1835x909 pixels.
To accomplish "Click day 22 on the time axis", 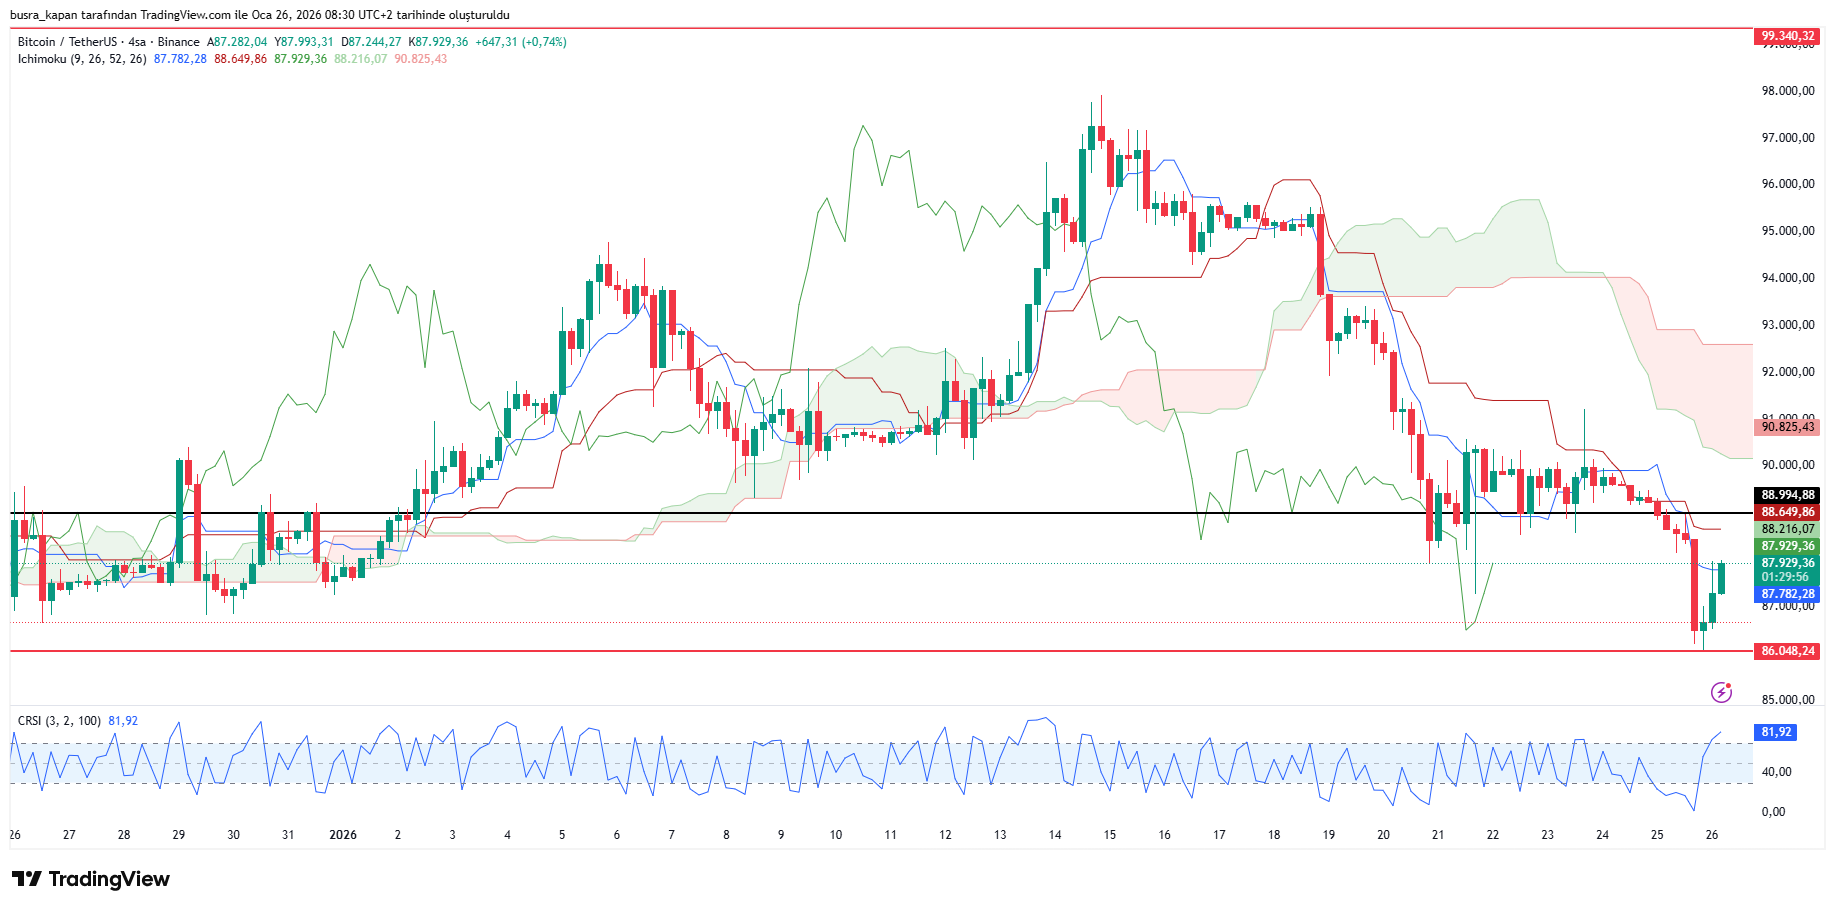I will pyautogui.click(x=1492, y=835).
